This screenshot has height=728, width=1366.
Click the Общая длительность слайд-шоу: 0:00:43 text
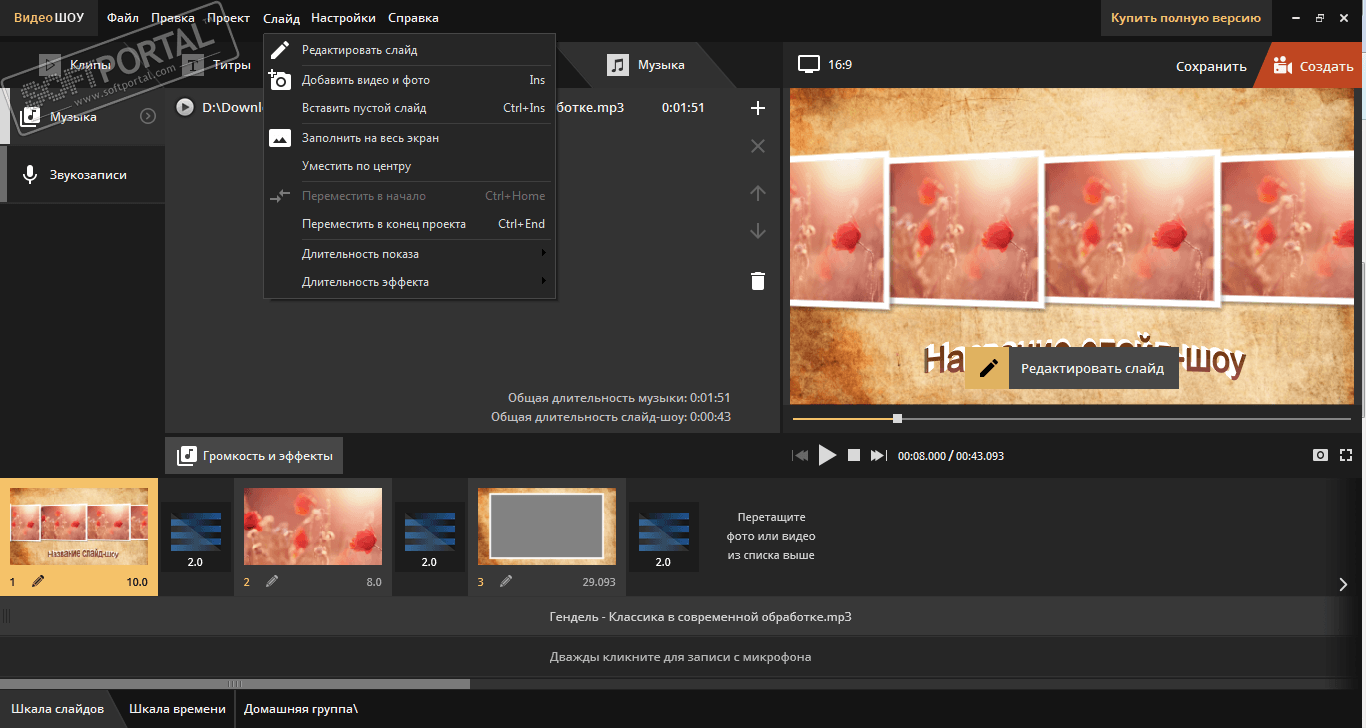tap(611, 416)
